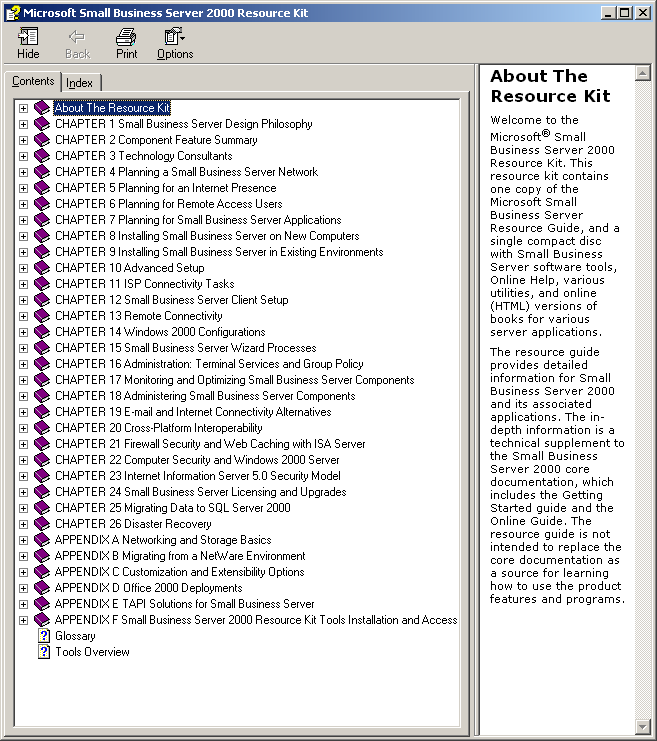Click book icon beside CHAPTER 5

tap(42, 188)
